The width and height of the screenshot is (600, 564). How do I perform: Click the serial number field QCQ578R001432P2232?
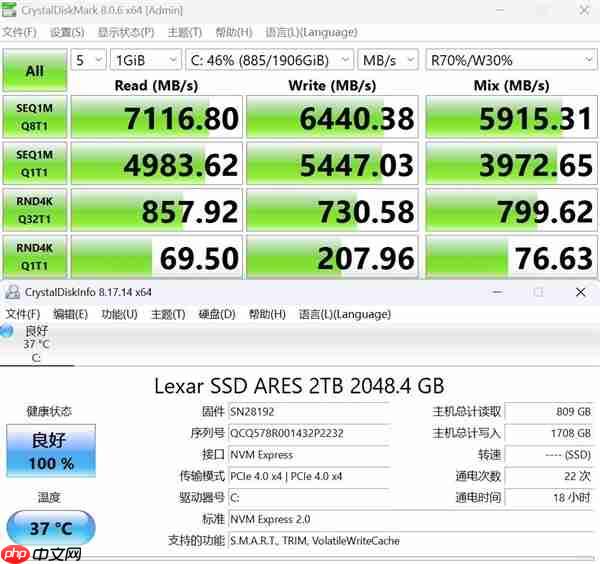tap(309, 433)
